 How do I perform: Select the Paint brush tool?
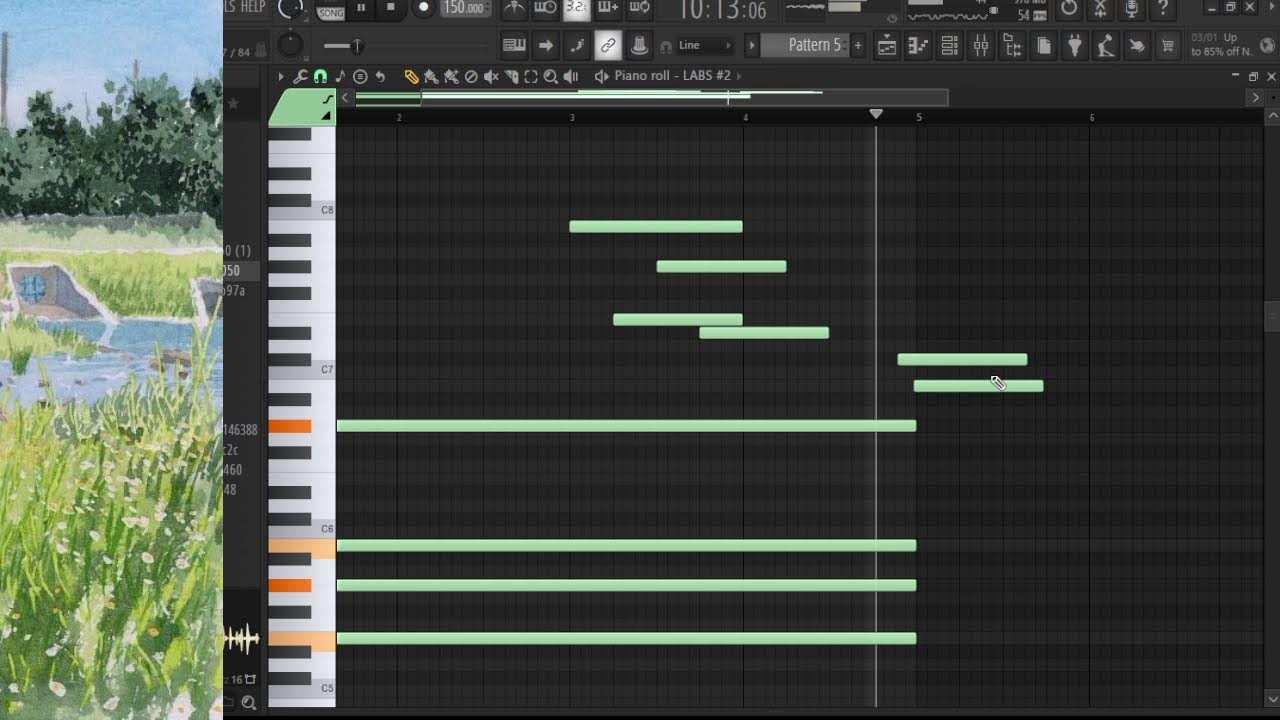tap(431, 76)
